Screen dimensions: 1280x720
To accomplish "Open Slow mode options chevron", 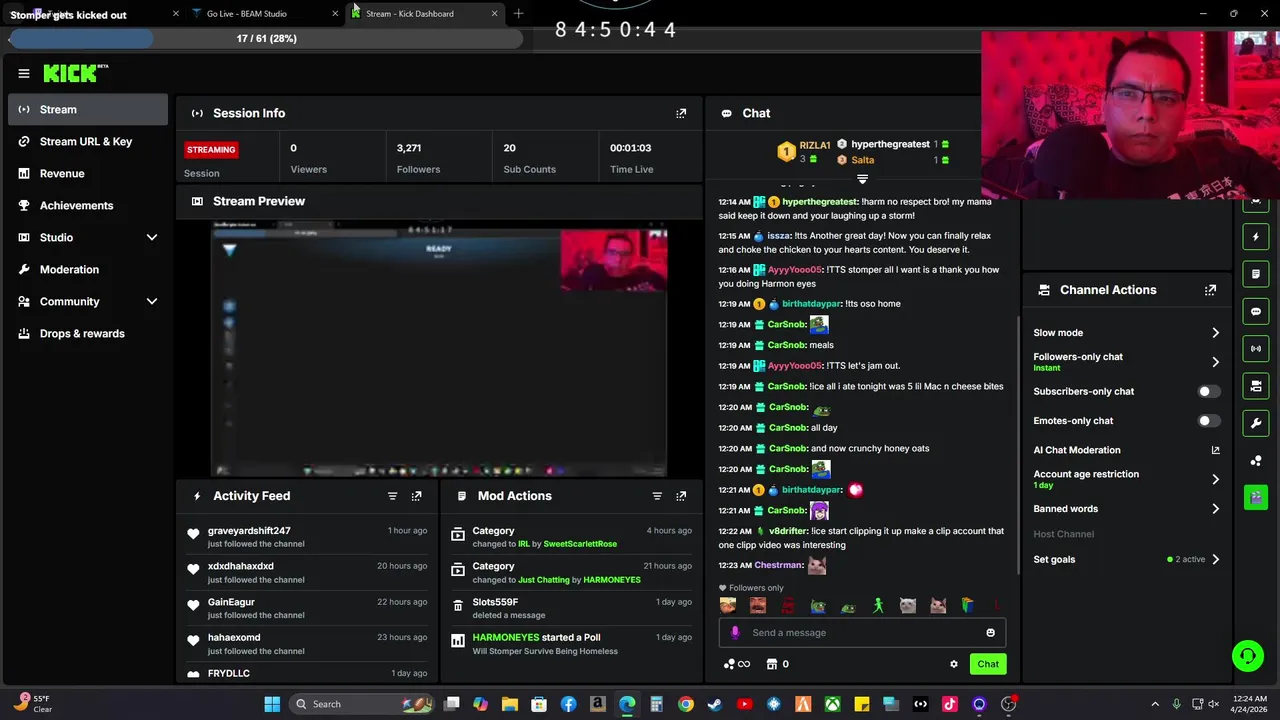I will pos(1215,333).
